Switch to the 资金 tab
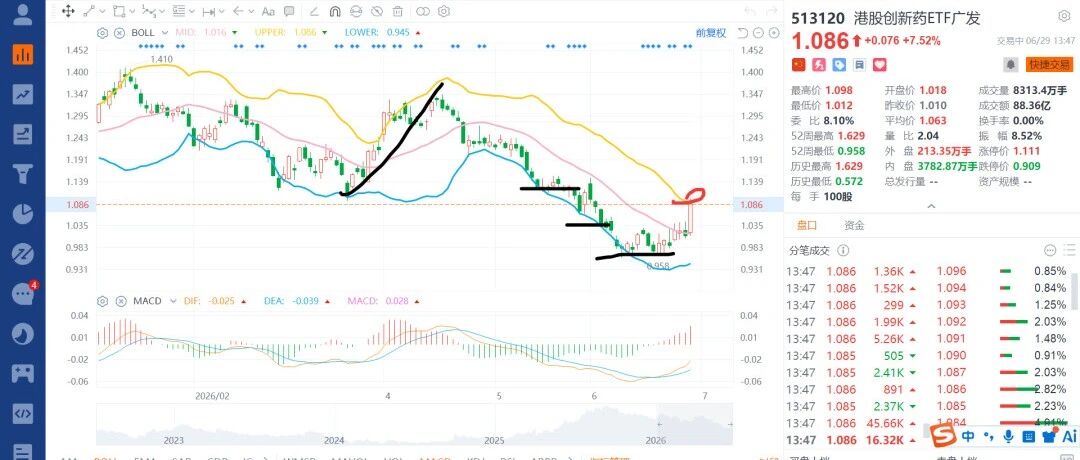The image size is (1080, 460). [x=854, y=225]
